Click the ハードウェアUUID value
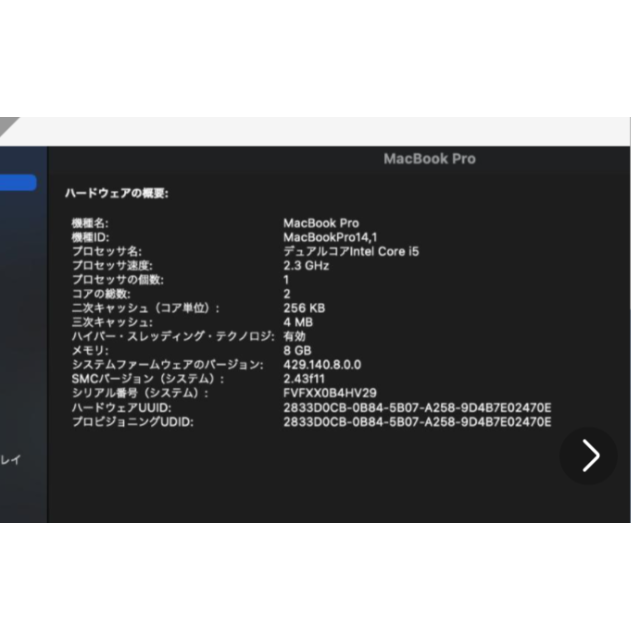The image size is (640, 640). click(417, 407)
